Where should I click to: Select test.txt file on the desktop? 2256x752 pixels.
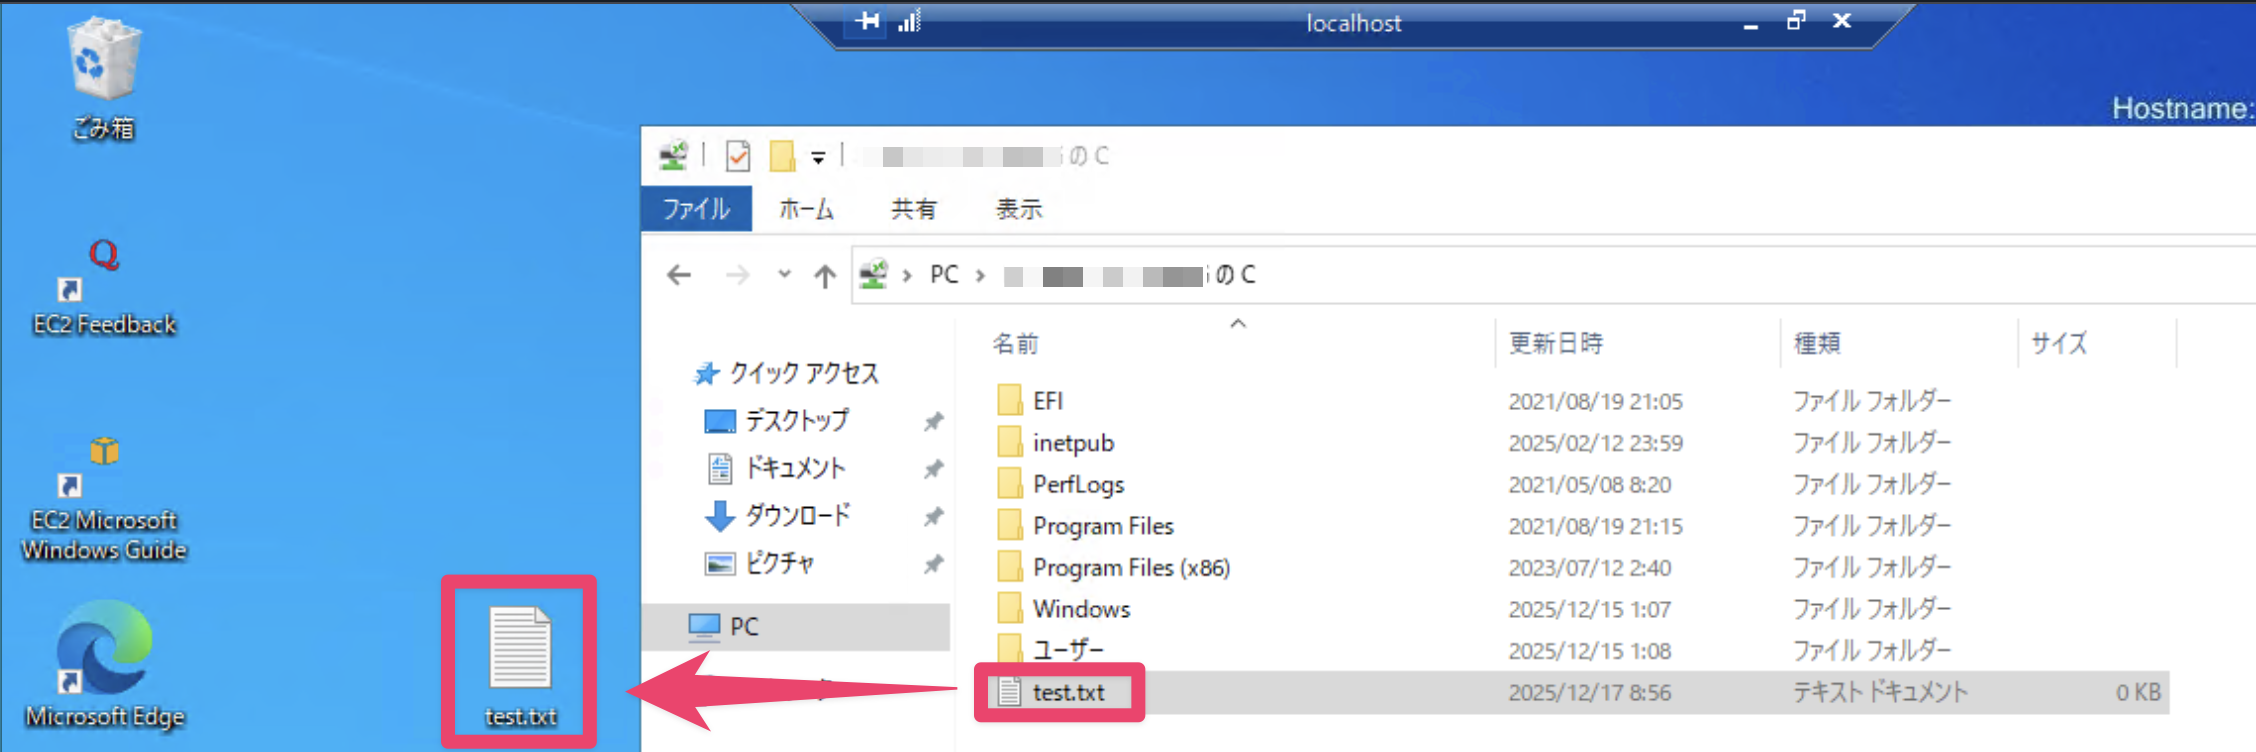point(520,666)
